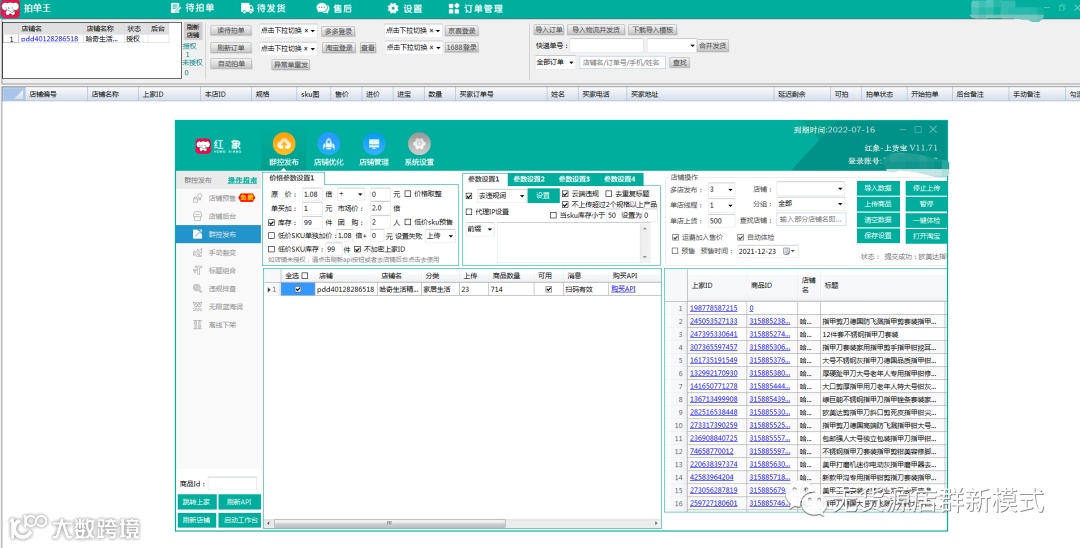The image size is (1080, 548).
Task: Toggle the 低价SKU单独加价 checkbox
Action: click(x=271, y=235)
